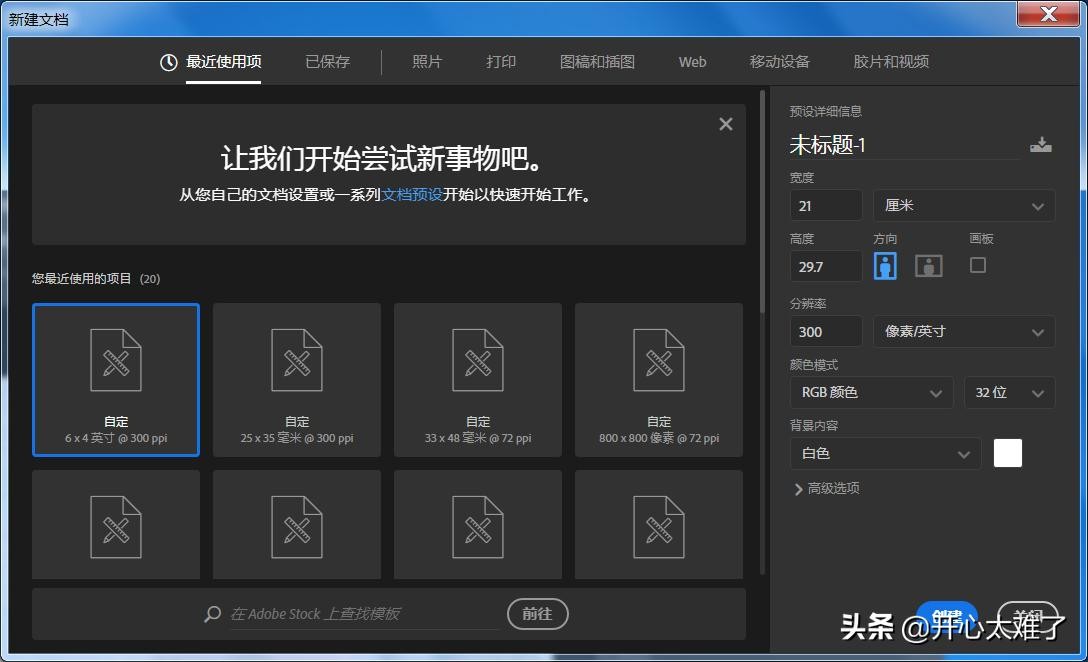Open the 像素/英寸 resolution unit dropdown
Screen dimensions: 1088x662
tap(964, 332)
